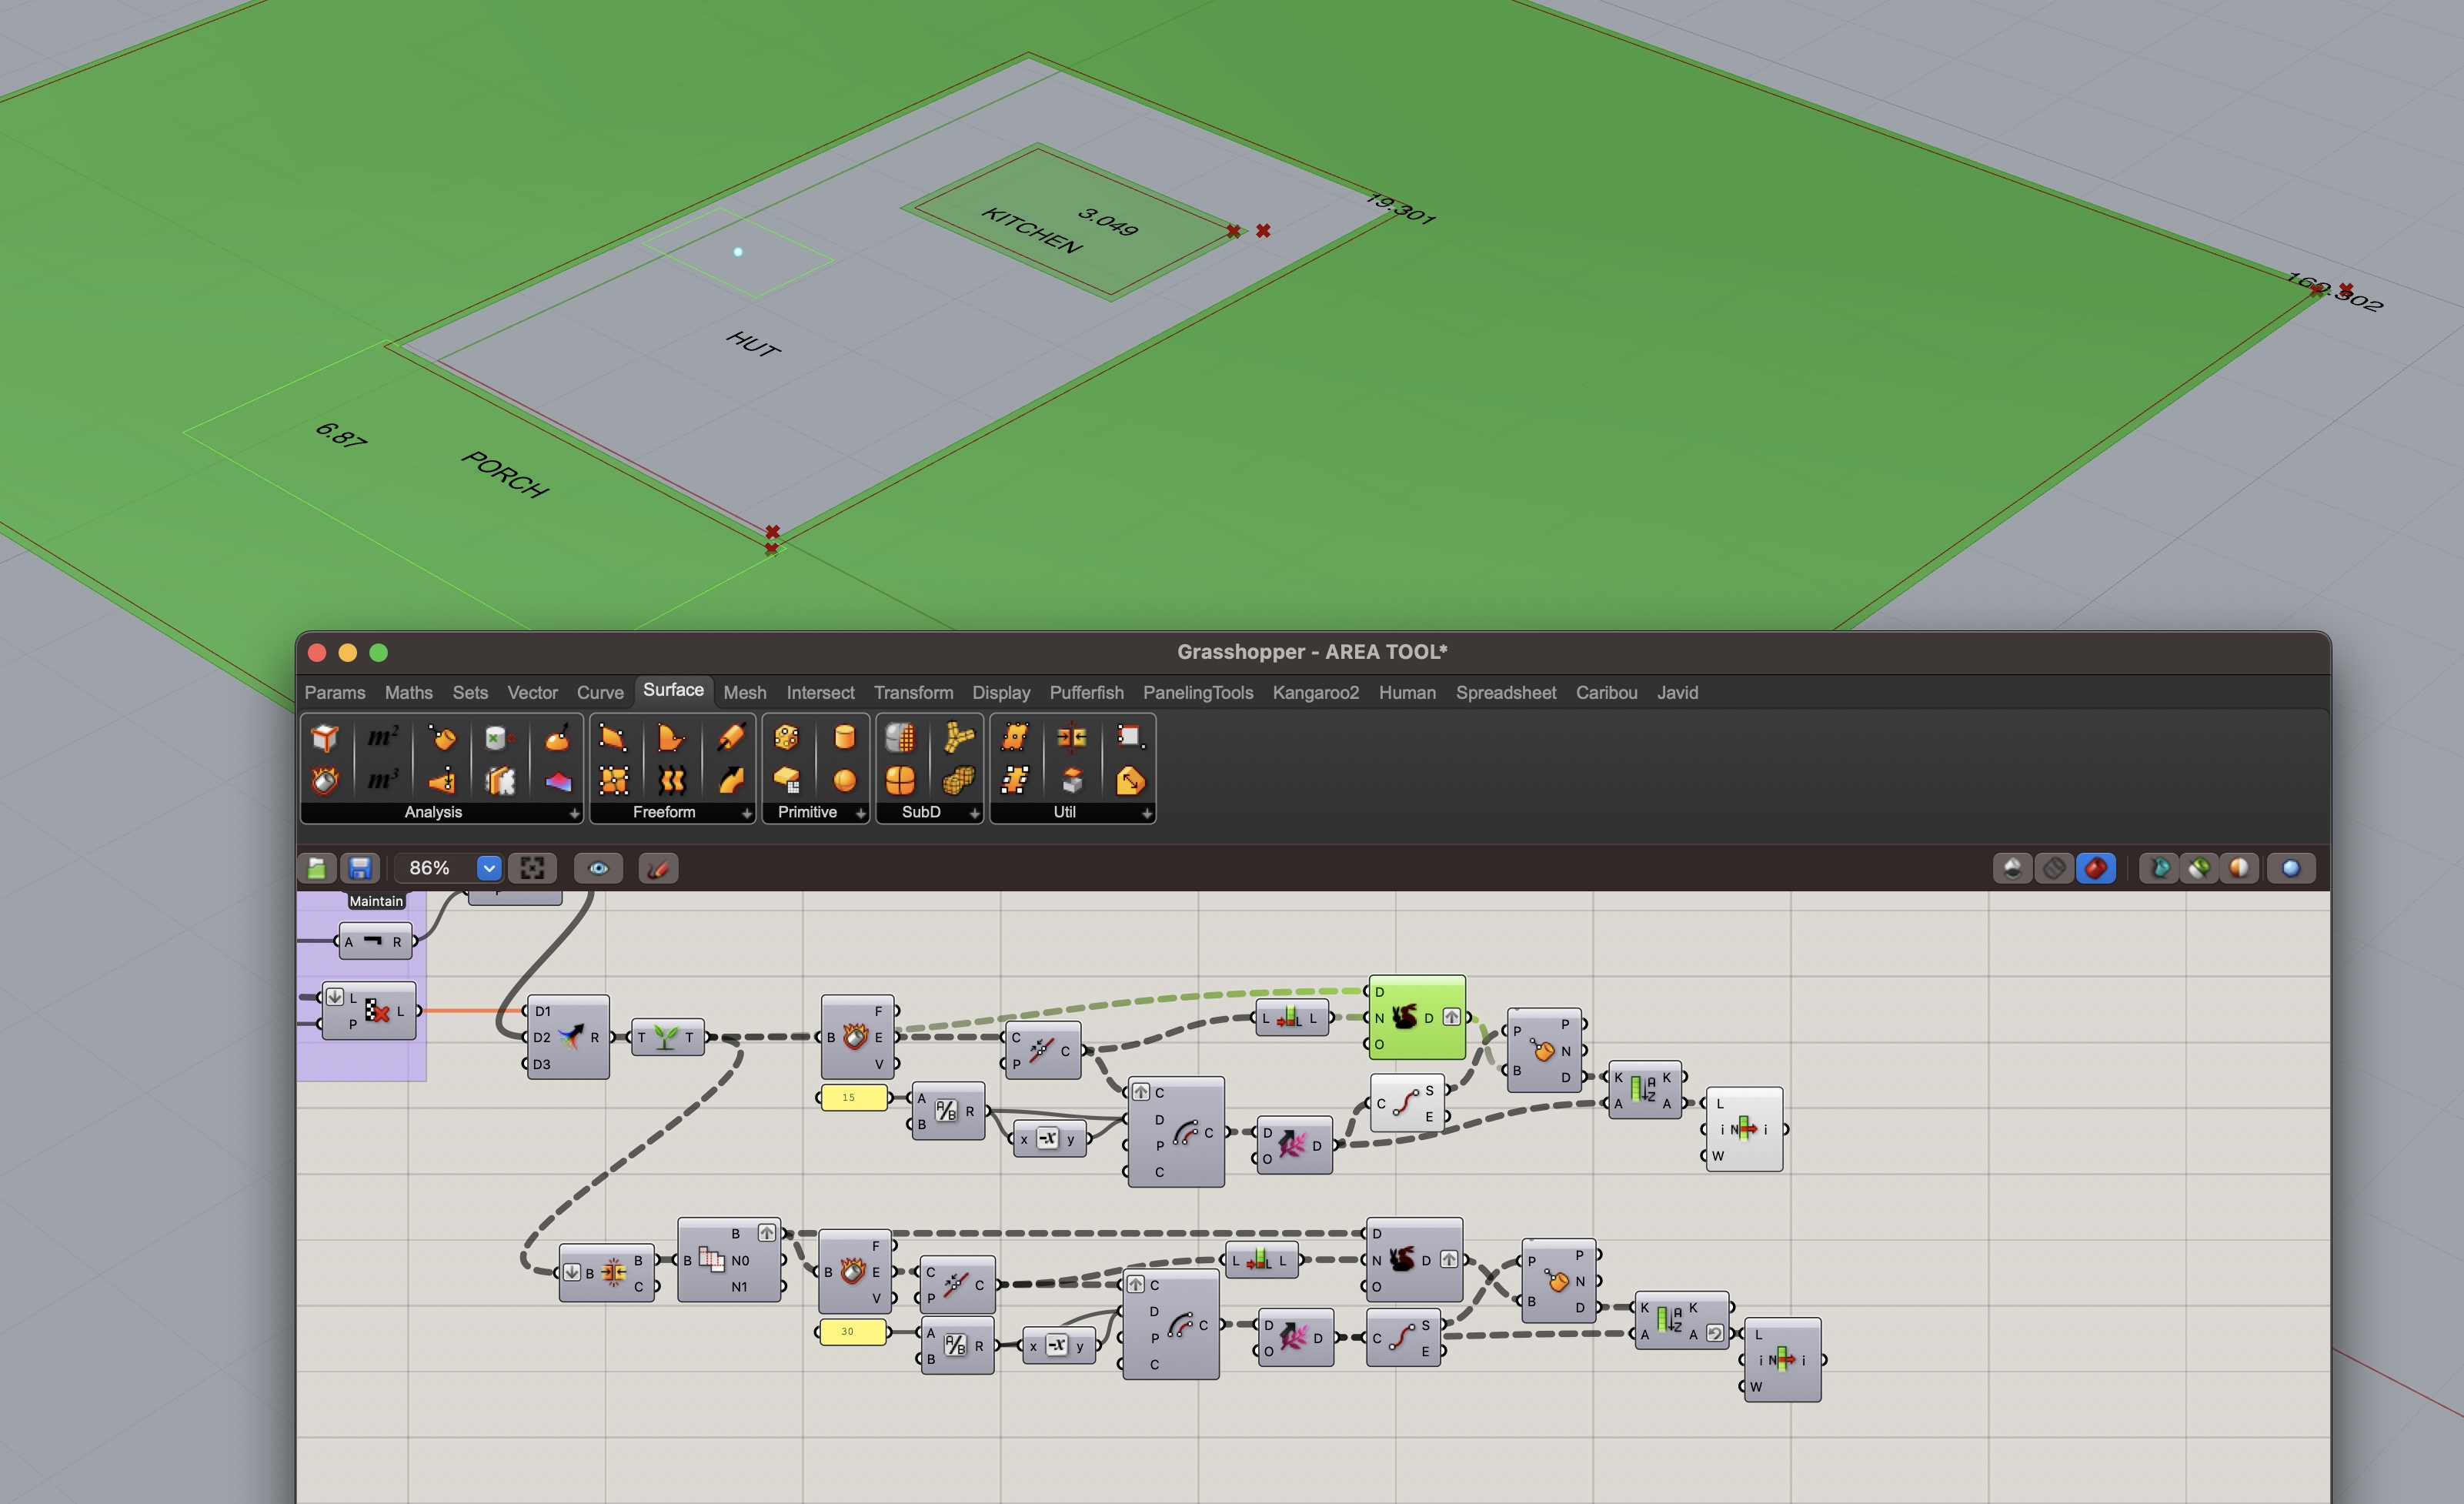This screenshot has width=2464, height=1504.
Task: Expand the SubD panel plus arrow
Action: point(974,813)
